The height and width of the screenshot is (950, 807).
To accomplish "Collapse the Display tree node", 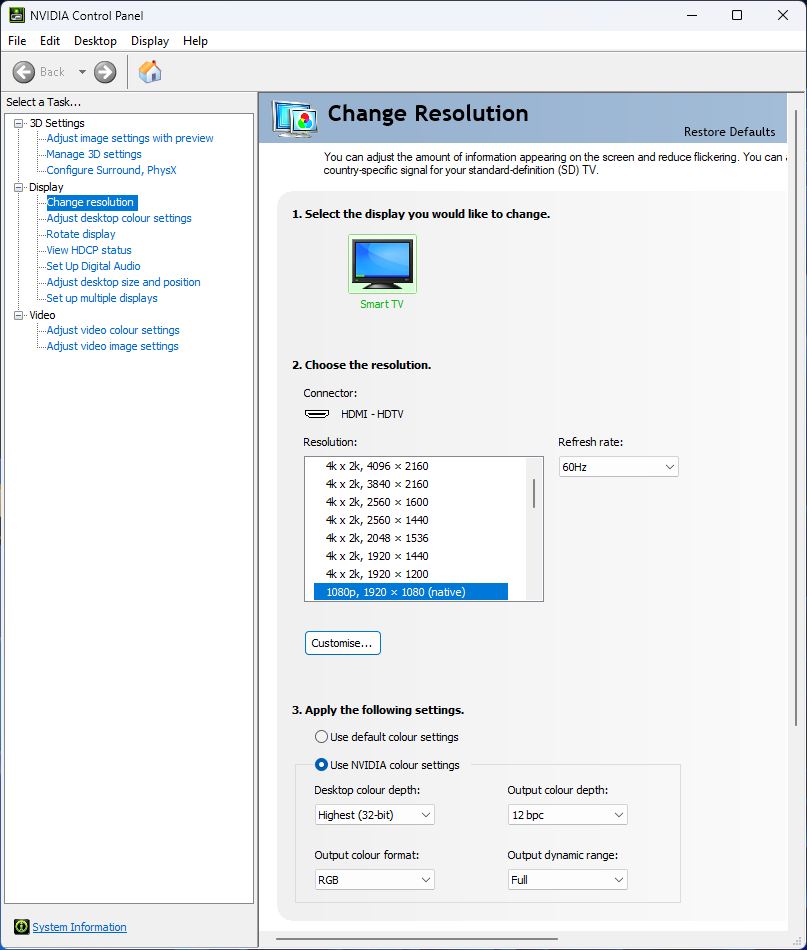I will [x=19, y=187].
